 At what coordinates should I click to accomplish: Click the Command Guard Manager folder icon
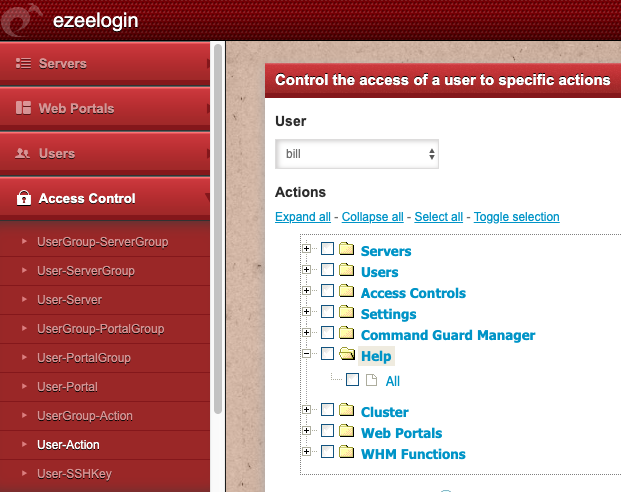pyautogui.click(x=347, y=333)
